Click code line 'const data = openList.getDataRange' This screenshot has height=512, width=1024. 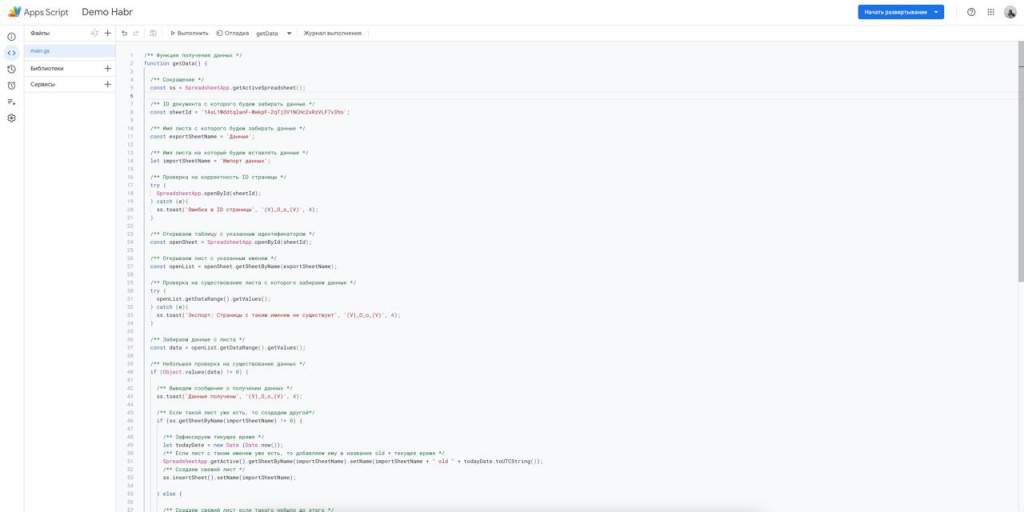(227, 347)
